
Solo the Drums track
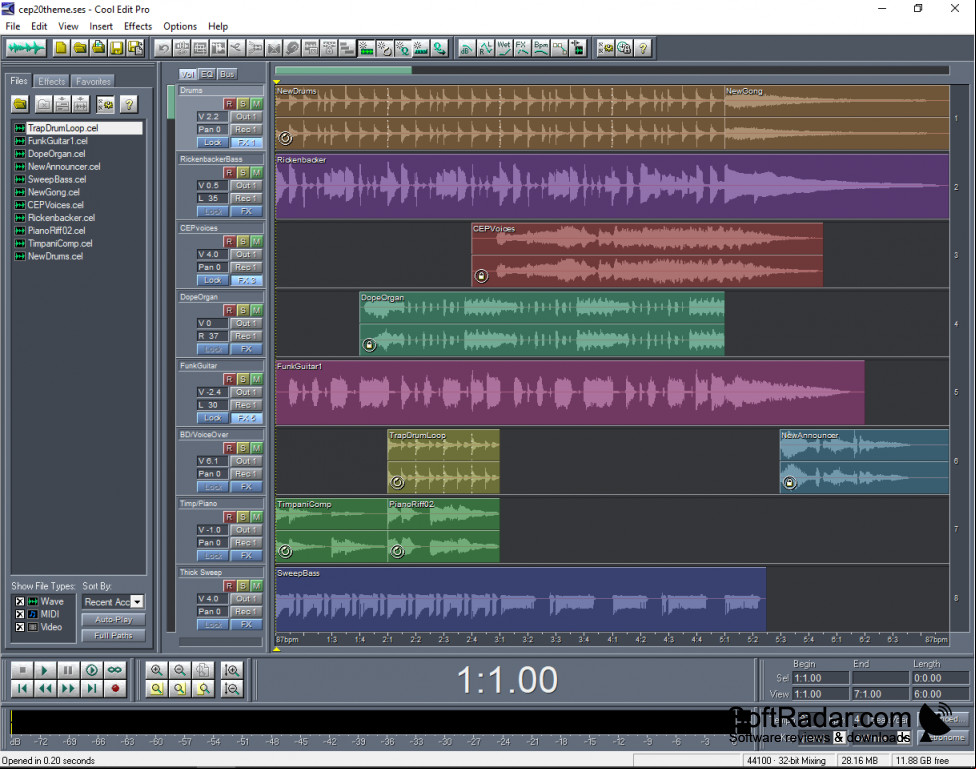pos(243,104)
